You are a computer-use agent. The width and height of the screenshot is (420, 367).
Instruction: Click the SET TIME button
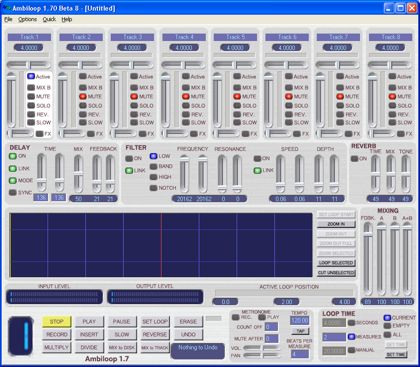[396, 354]
